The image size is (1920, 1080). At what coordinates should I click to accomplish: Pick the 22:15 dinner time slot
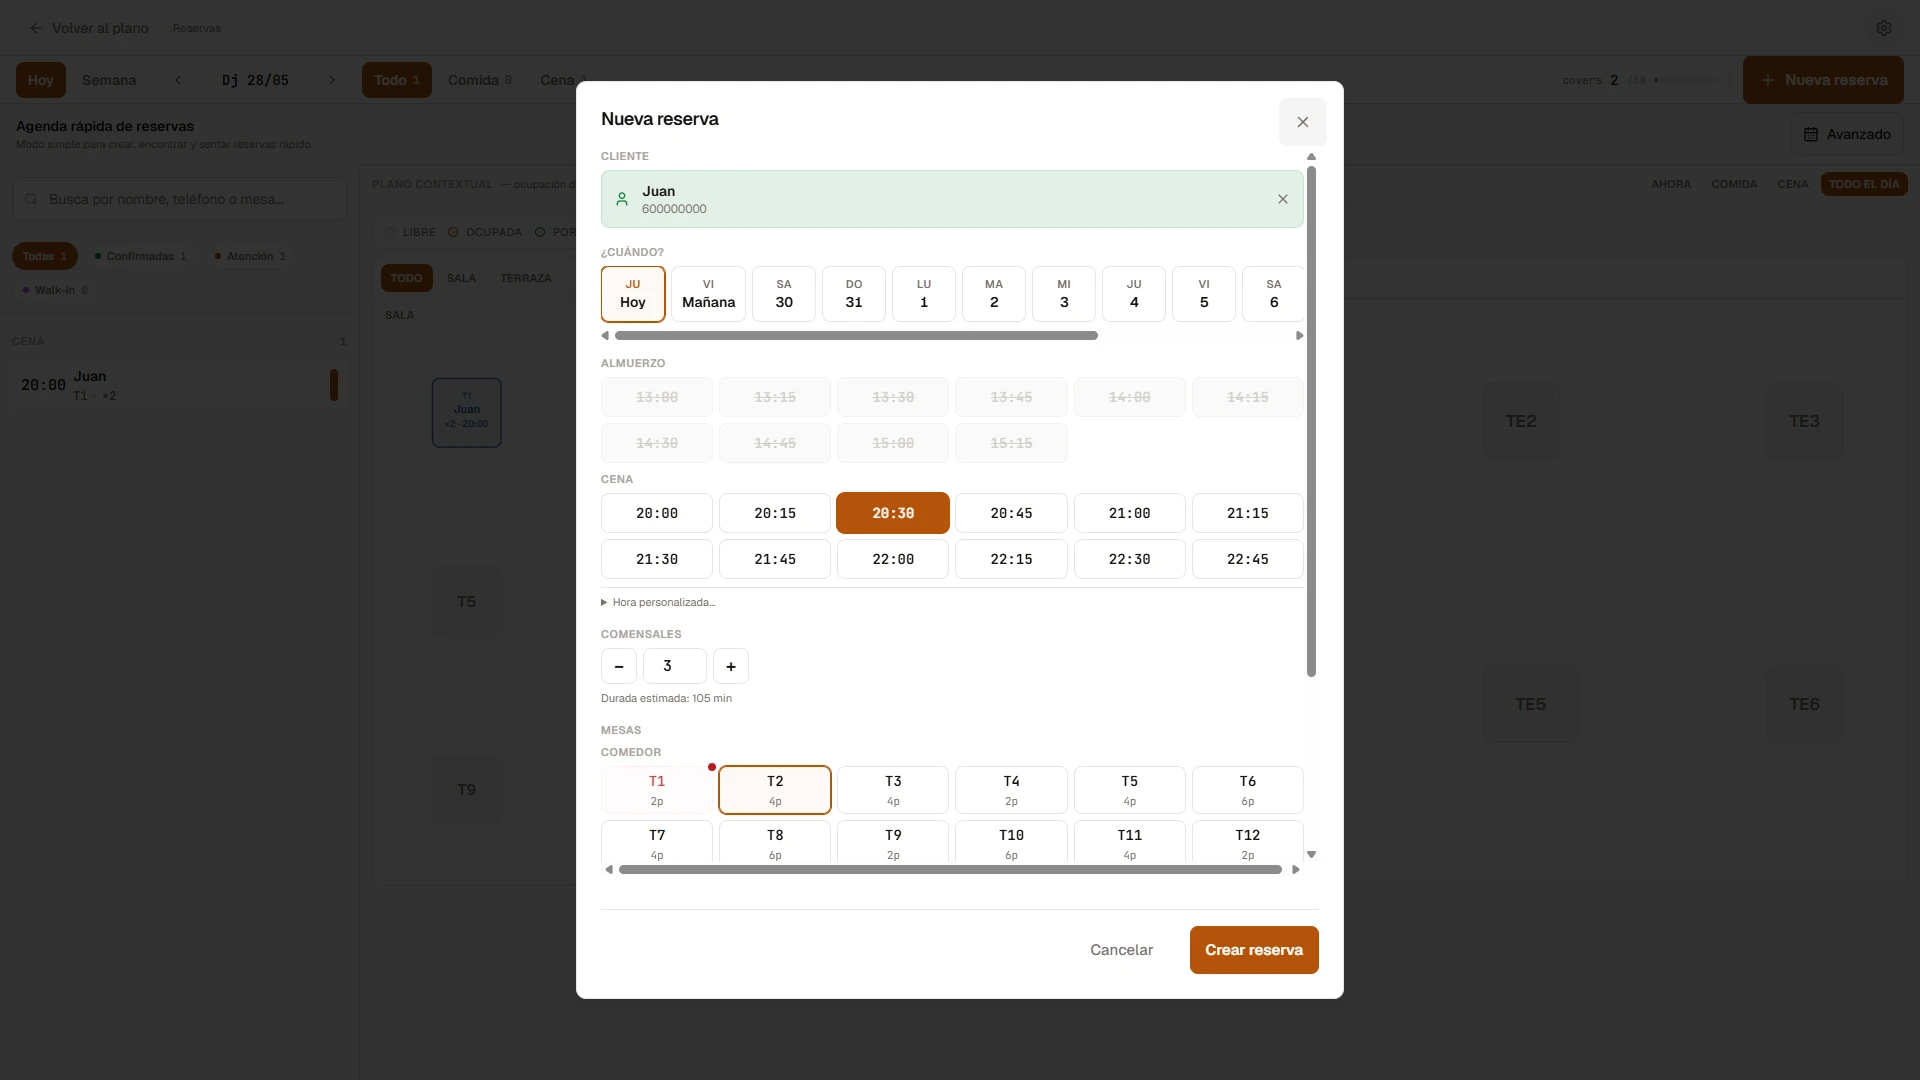click(x=1011, y=559)
